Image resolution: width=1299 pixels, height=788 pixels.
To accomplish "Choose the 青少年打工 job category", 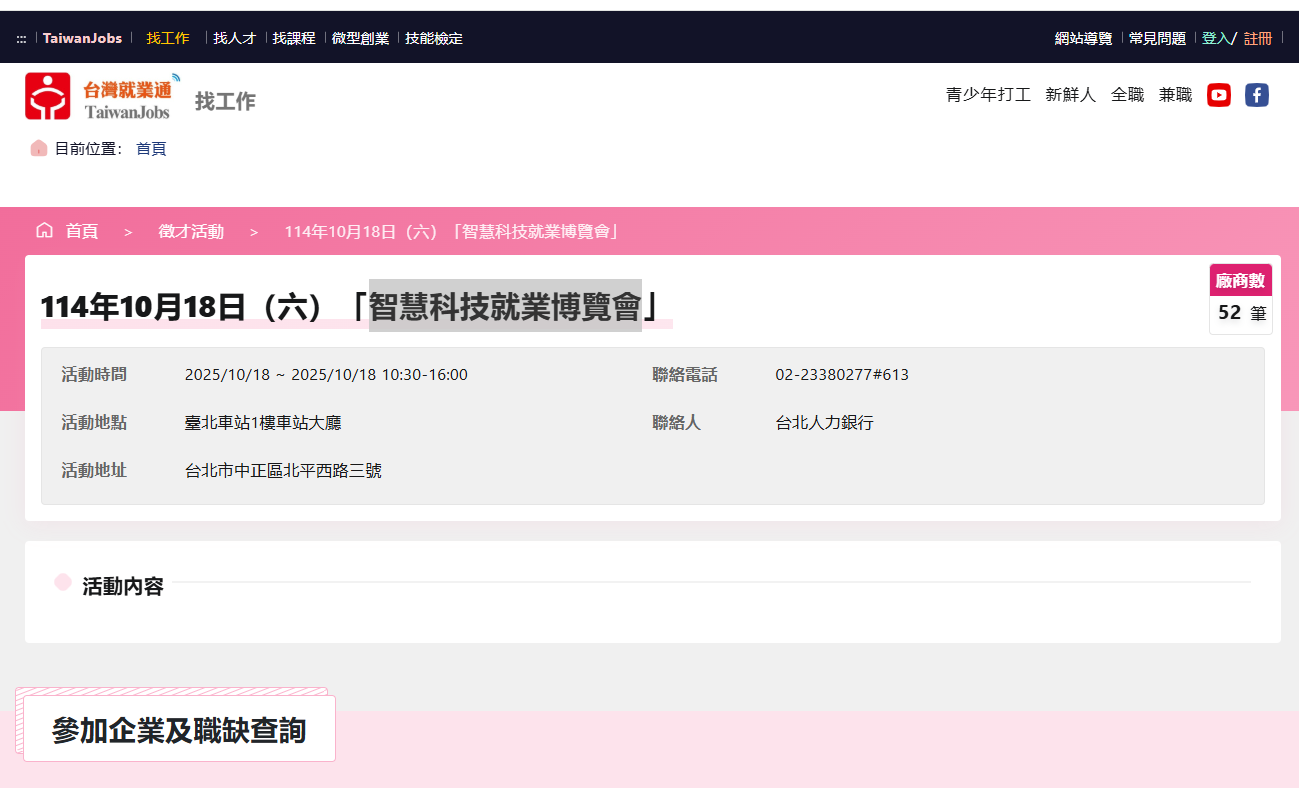I will click(x=988, y=95).
